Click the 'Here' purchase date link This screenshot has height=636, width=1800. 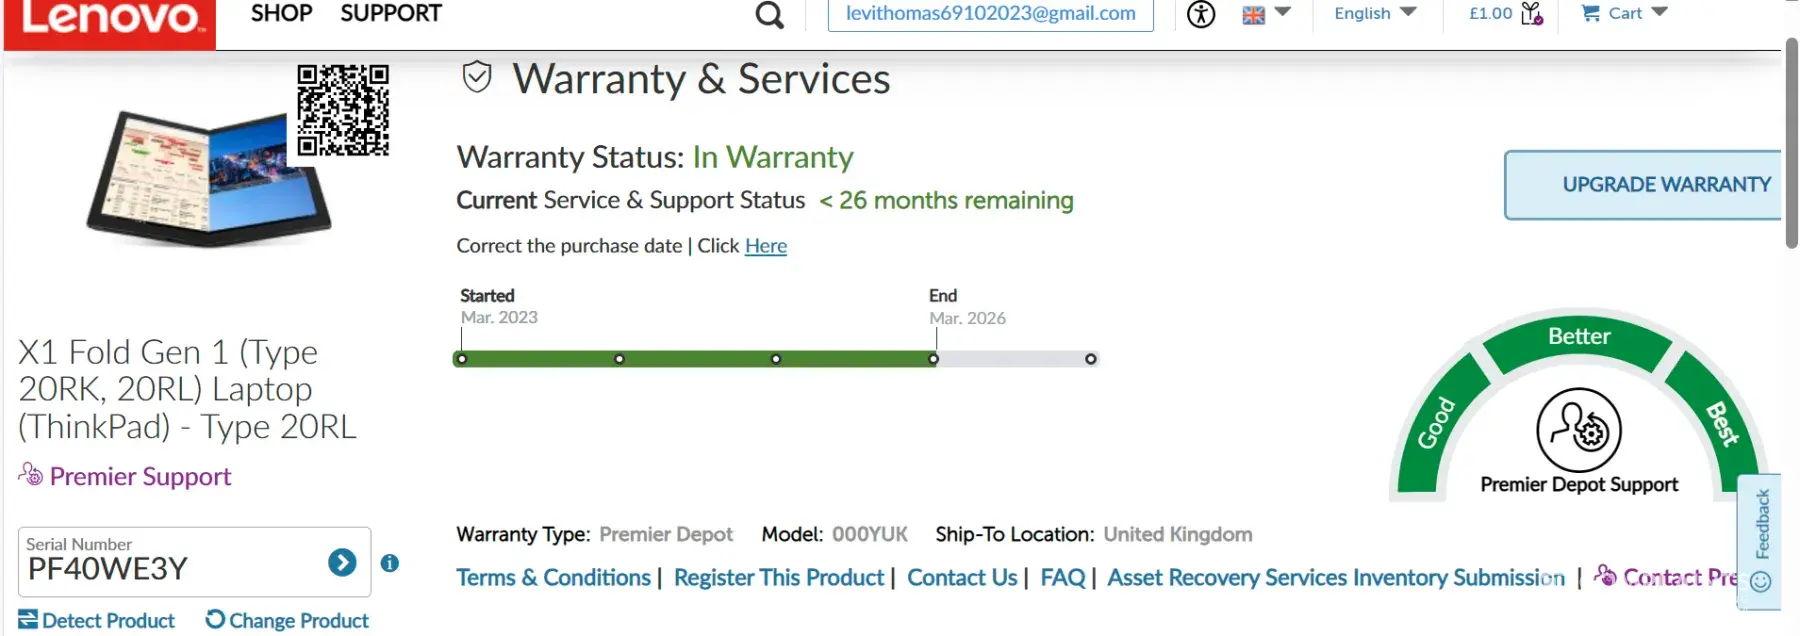(x=766, y=246)
